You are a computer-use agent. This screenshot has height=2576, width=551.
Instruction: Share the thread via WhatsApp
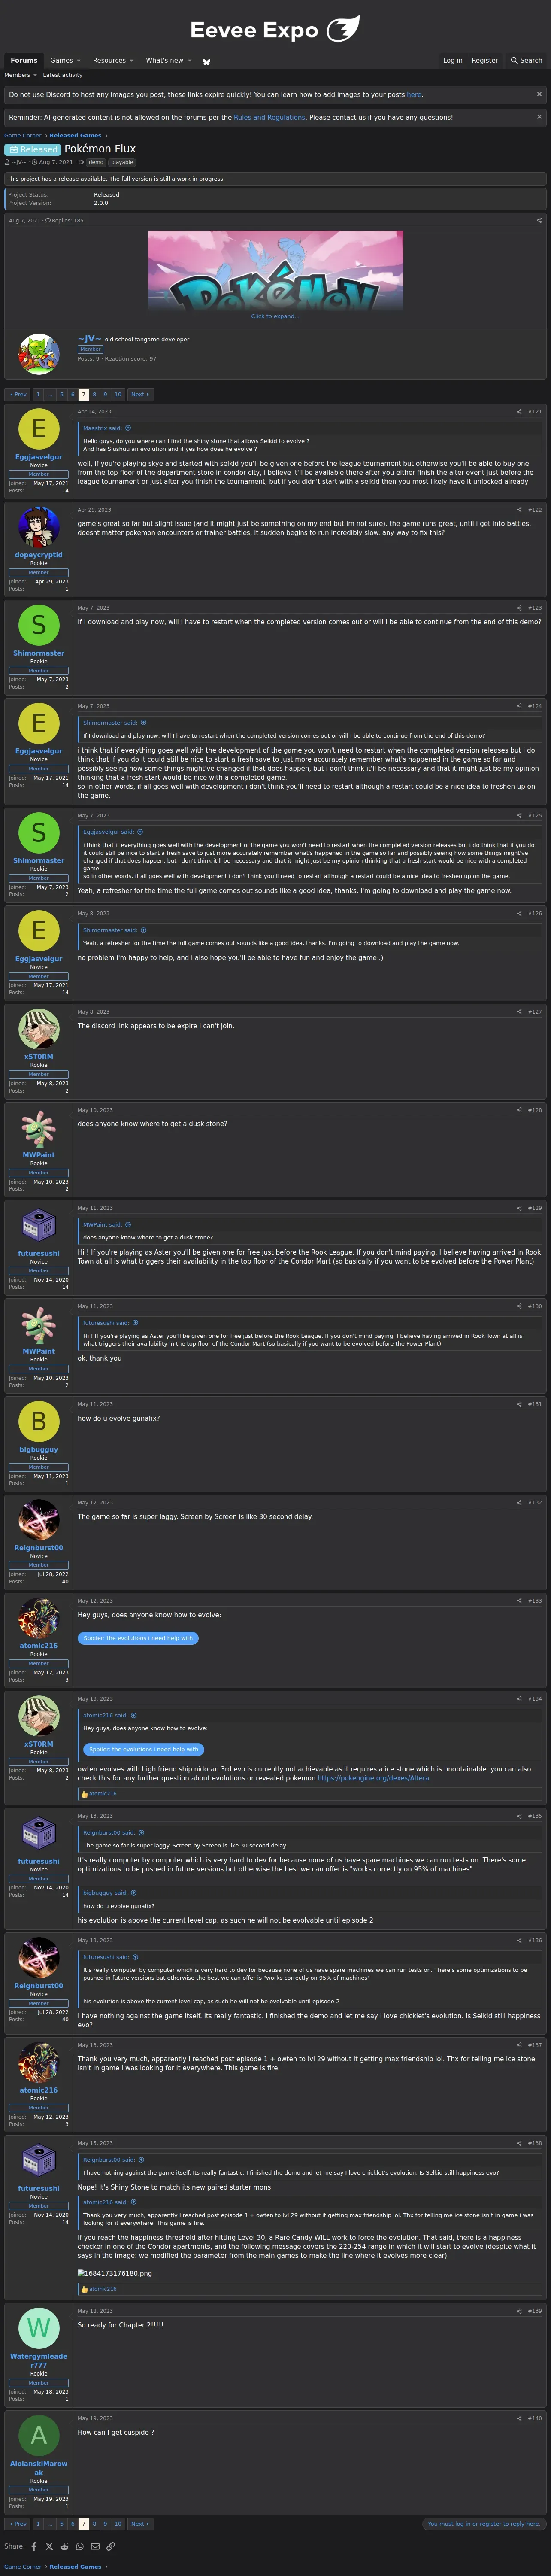(80, 2546)
